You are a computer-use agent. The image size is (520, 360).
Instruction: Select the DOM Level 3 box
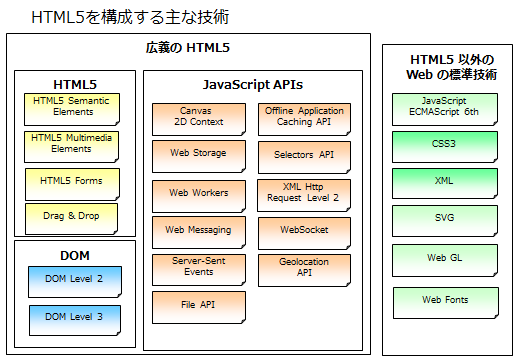pyautogui.click(x=75, y=320)
